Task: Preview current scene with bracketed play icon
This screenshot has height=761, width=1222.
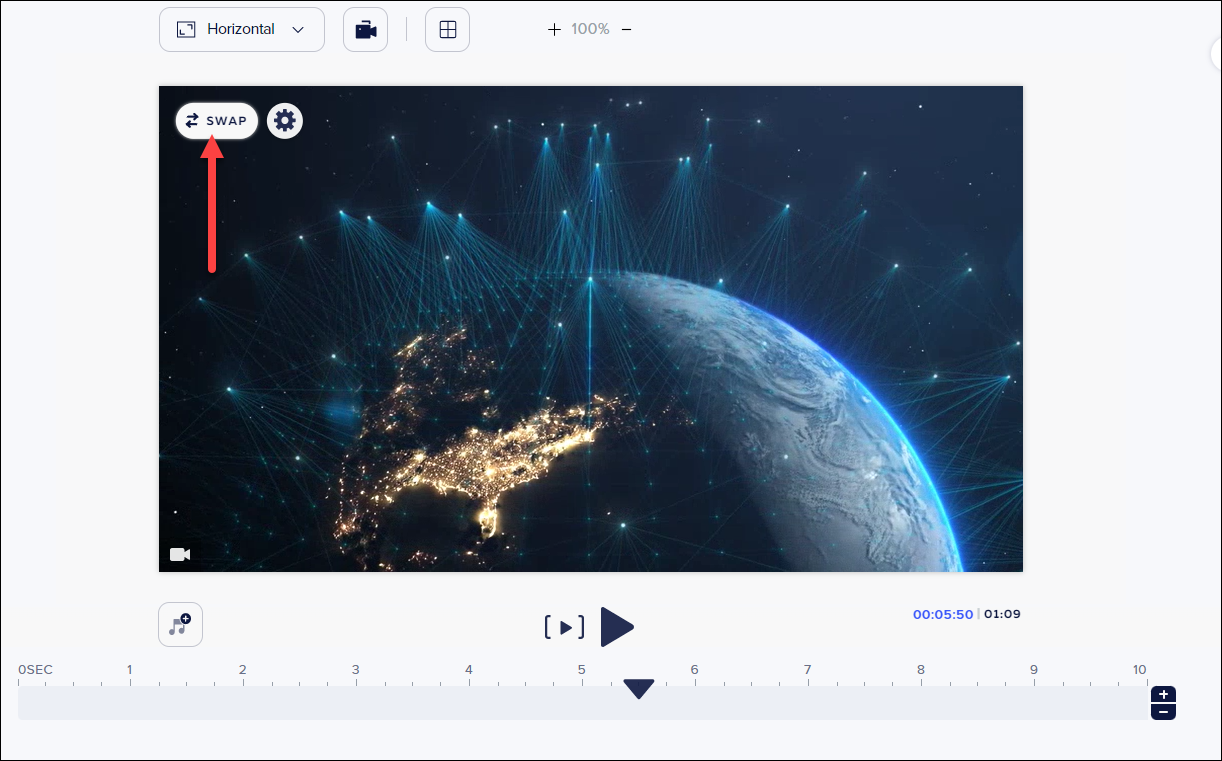Action: [x=564, y=628]
